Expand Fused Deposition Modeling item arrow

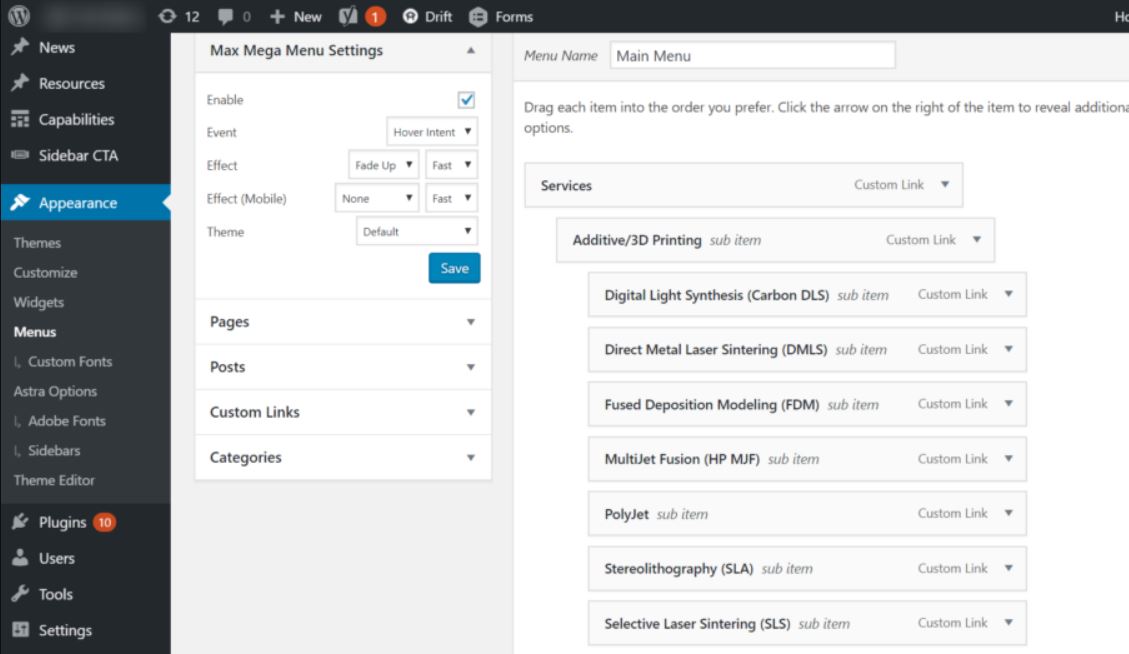pos(1008,403)
